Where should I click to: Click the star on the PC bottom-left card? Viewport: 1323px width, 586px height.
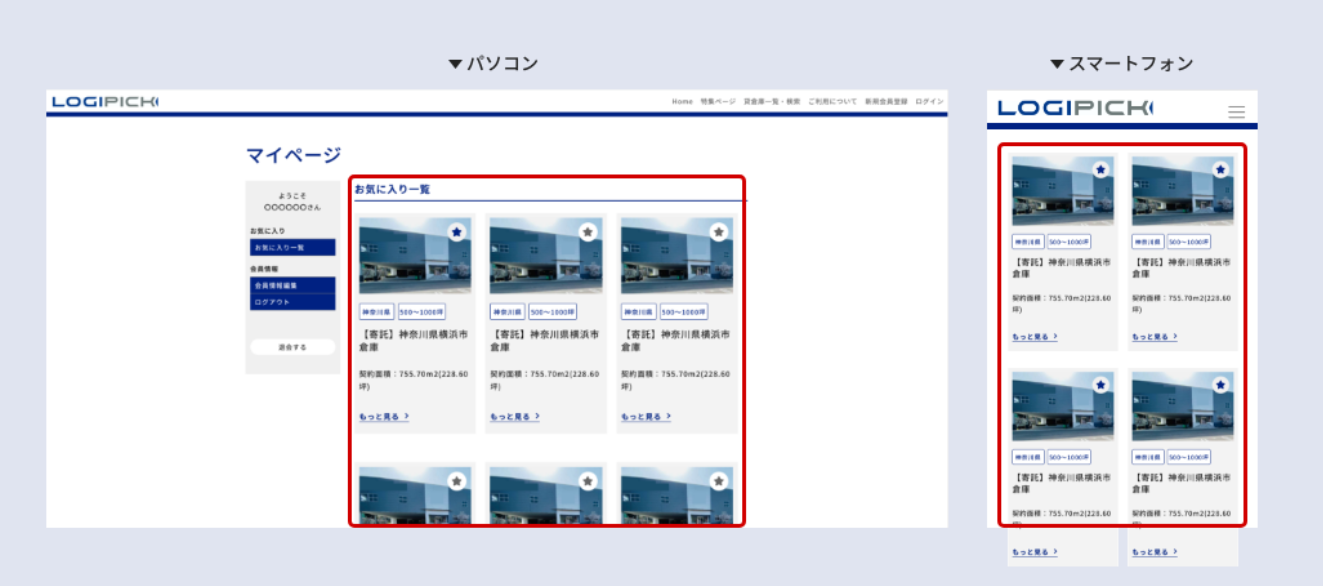[x=457, y=481]
